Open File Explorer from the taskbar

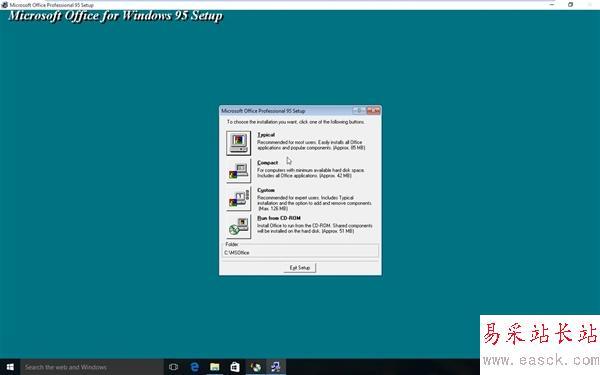(215, 367)
